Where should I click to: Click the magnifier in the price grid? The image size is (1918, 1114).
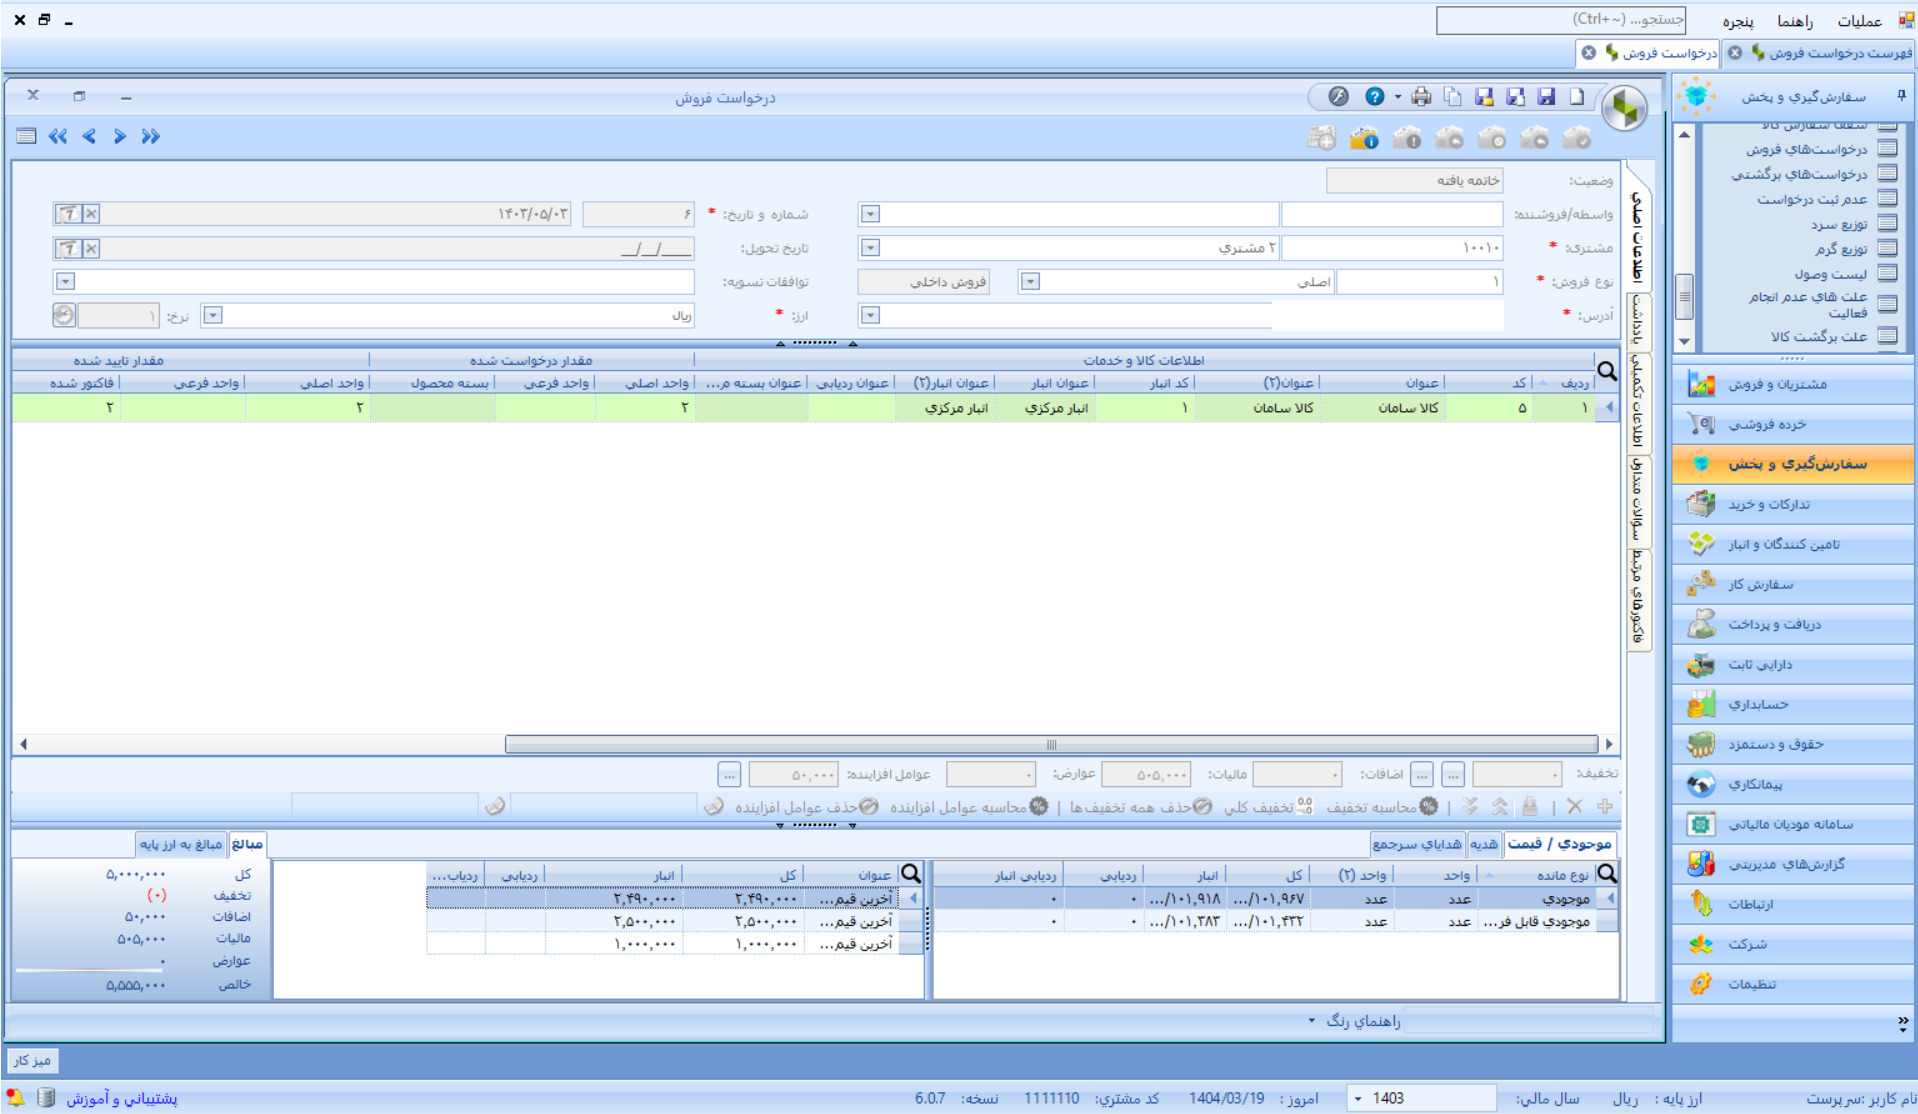coord(911,874)
